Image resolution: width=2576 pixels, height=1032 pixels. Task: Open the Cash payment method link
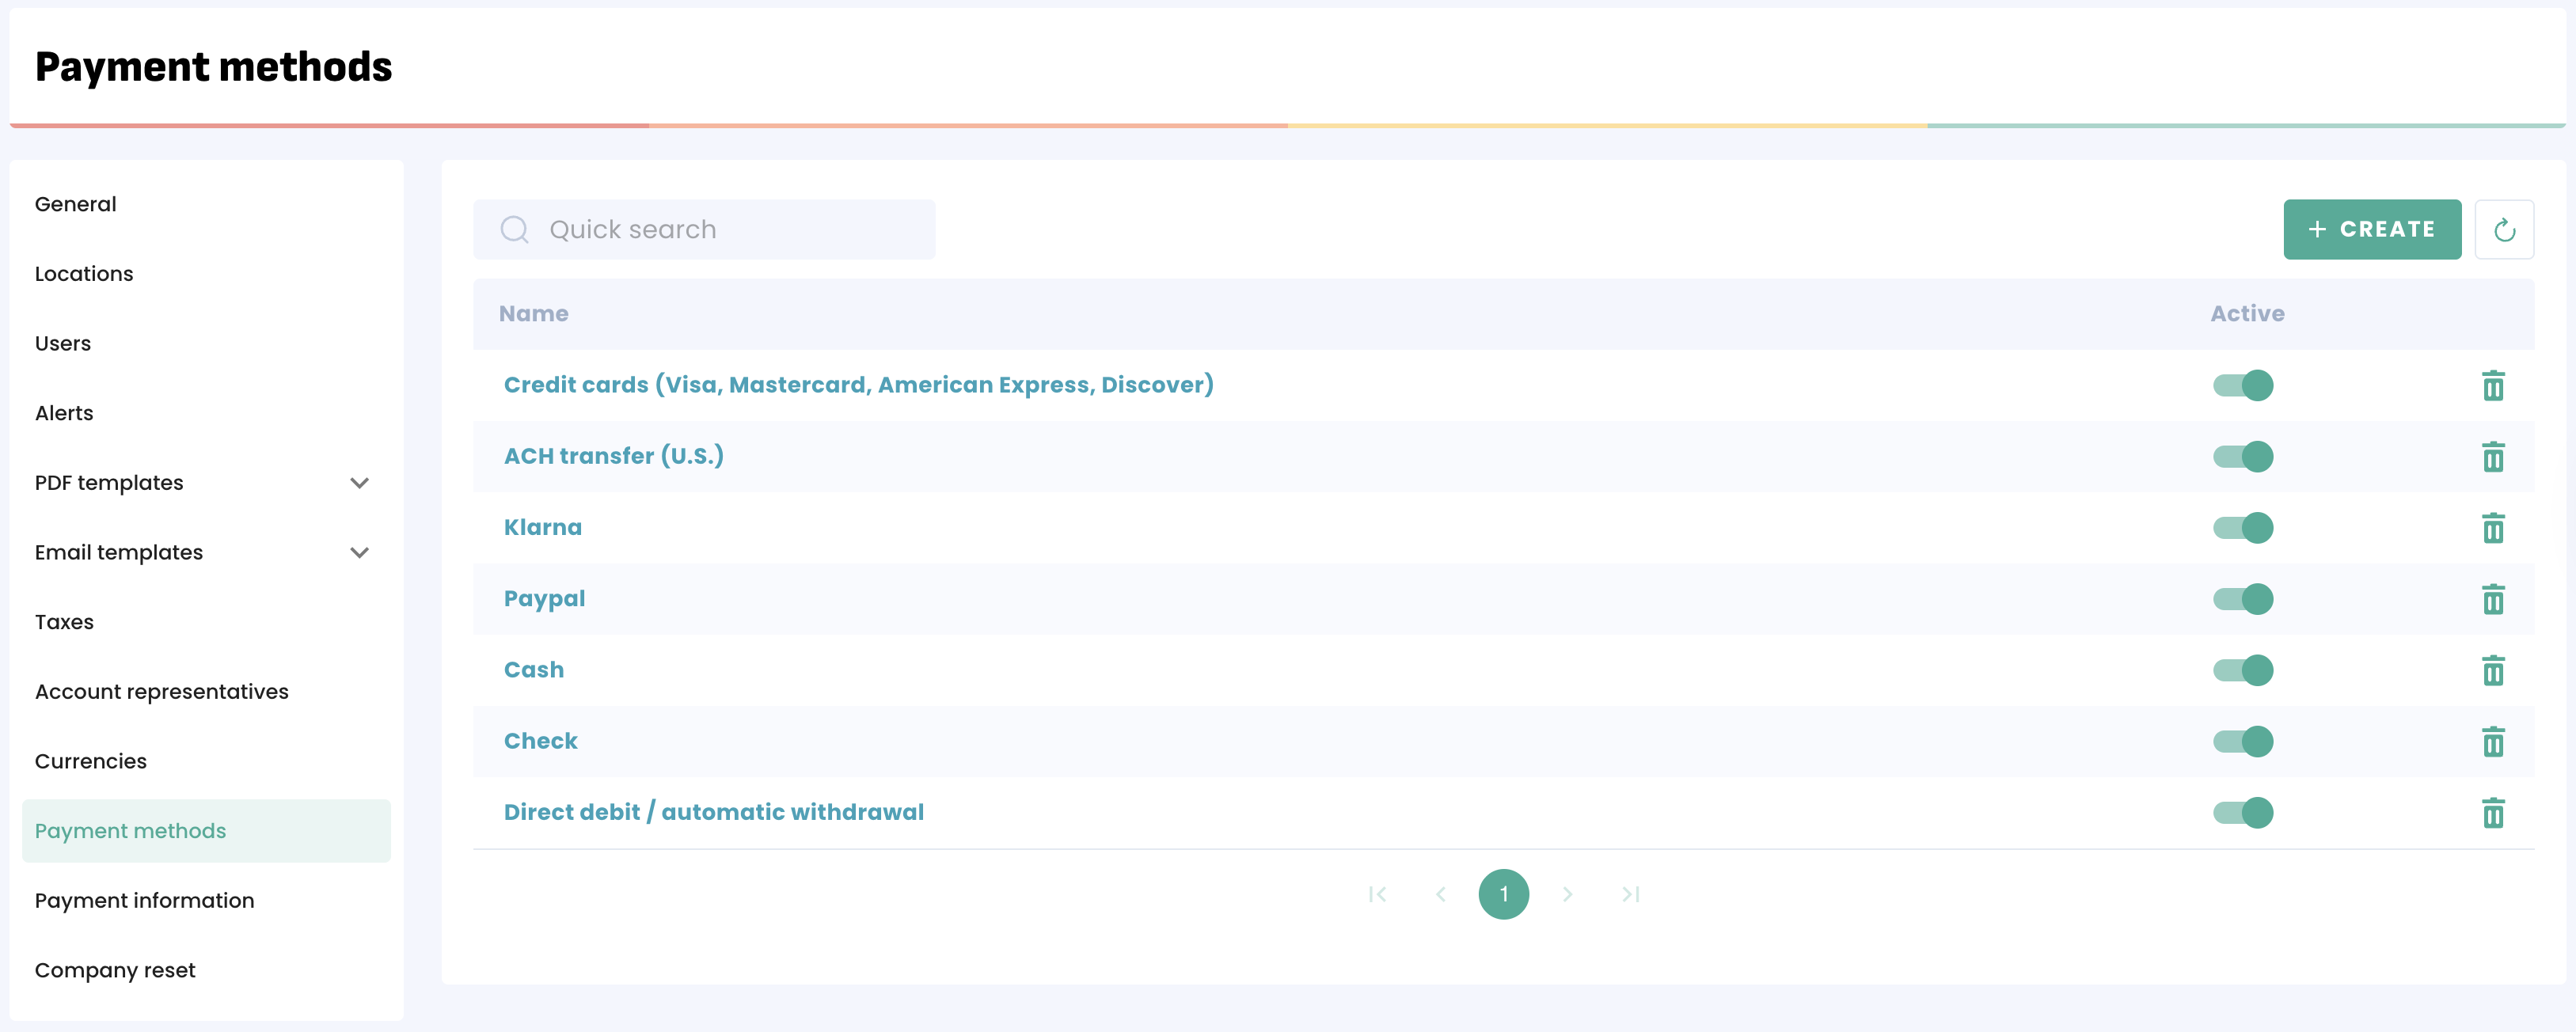[533, 670]
